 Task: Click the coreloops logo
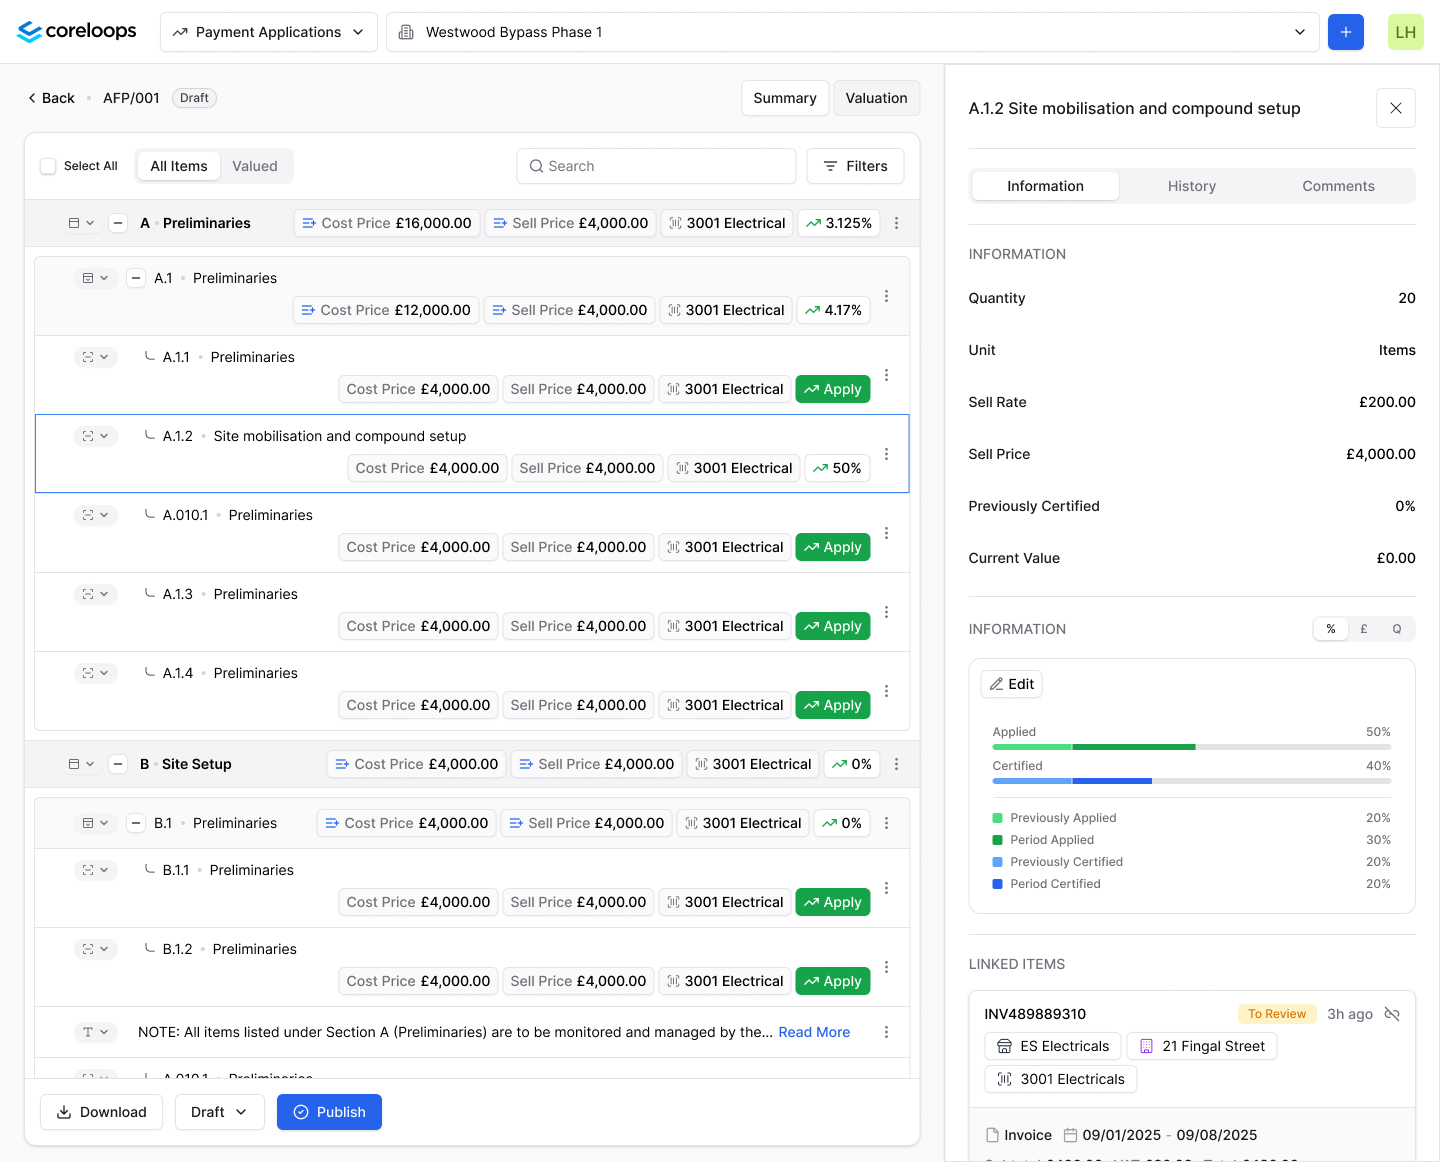(77, 32)
